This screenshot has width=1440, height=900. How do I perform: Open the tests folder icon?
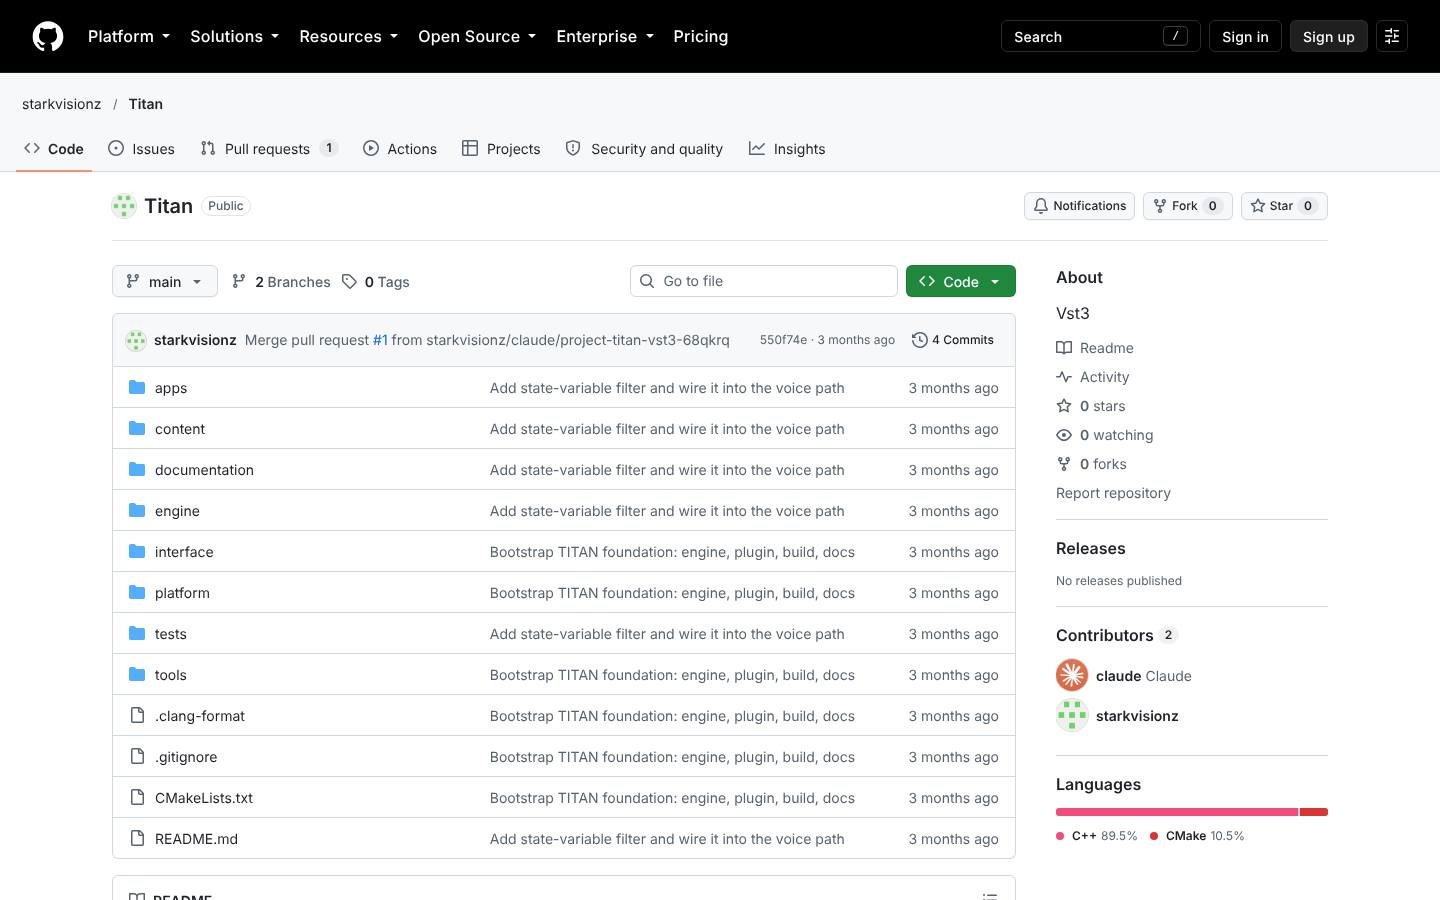(138, 633)
